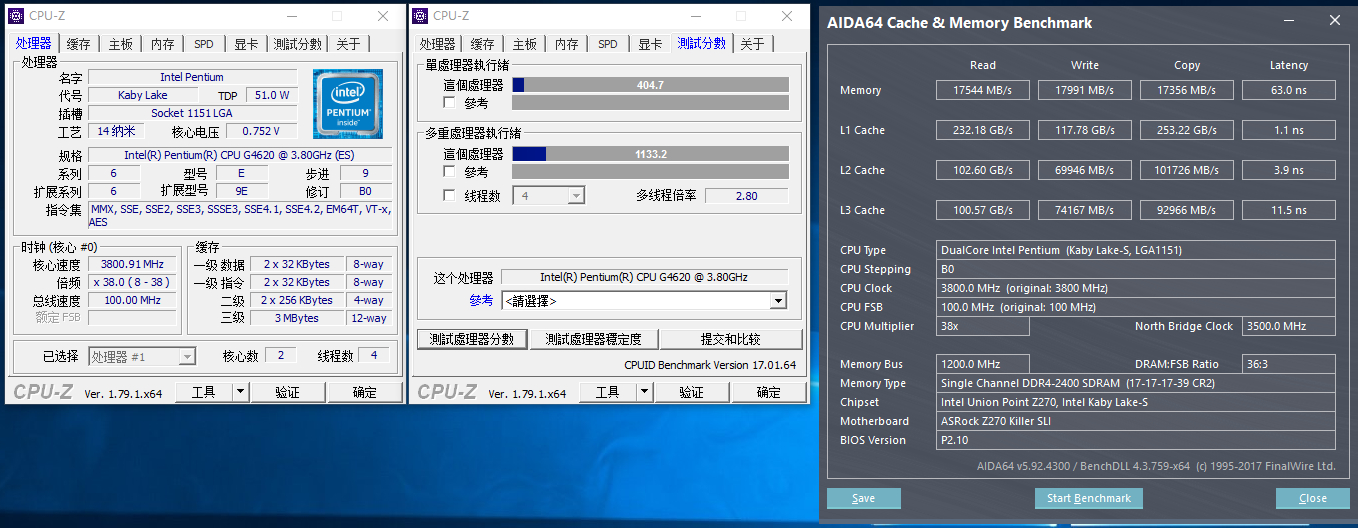Image resolution: width=1358 pixels, height=528 pixels.
Task: Click 工具 button in middle CPU-Z window
Action: (x=608, y=392)
